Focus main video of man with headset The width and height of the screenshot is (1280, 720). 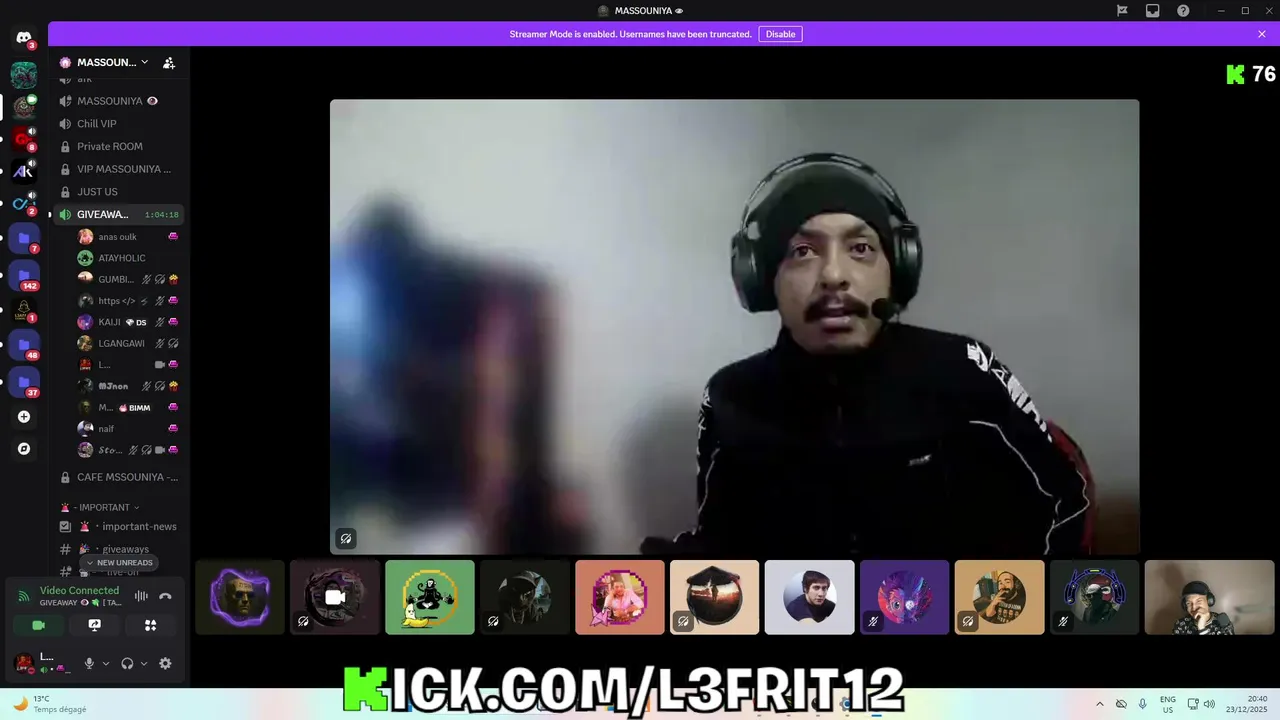[734, 326]
